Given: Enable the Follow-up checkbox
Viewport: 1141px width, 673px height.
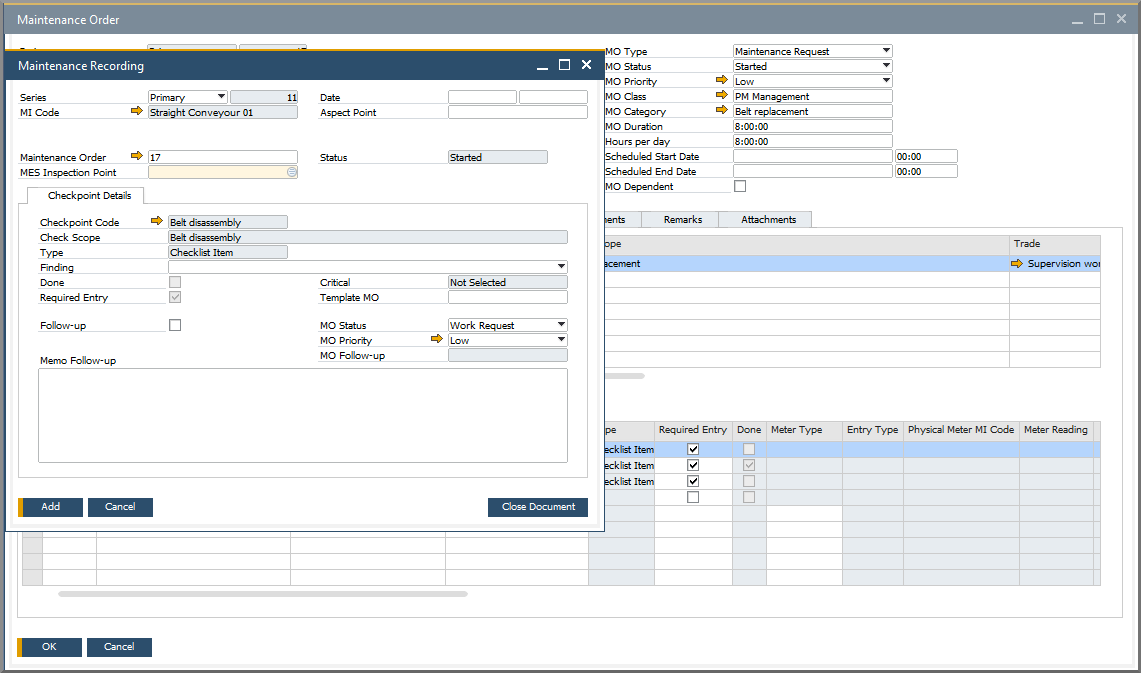Looking at the screenshot, I should point(175,325).
